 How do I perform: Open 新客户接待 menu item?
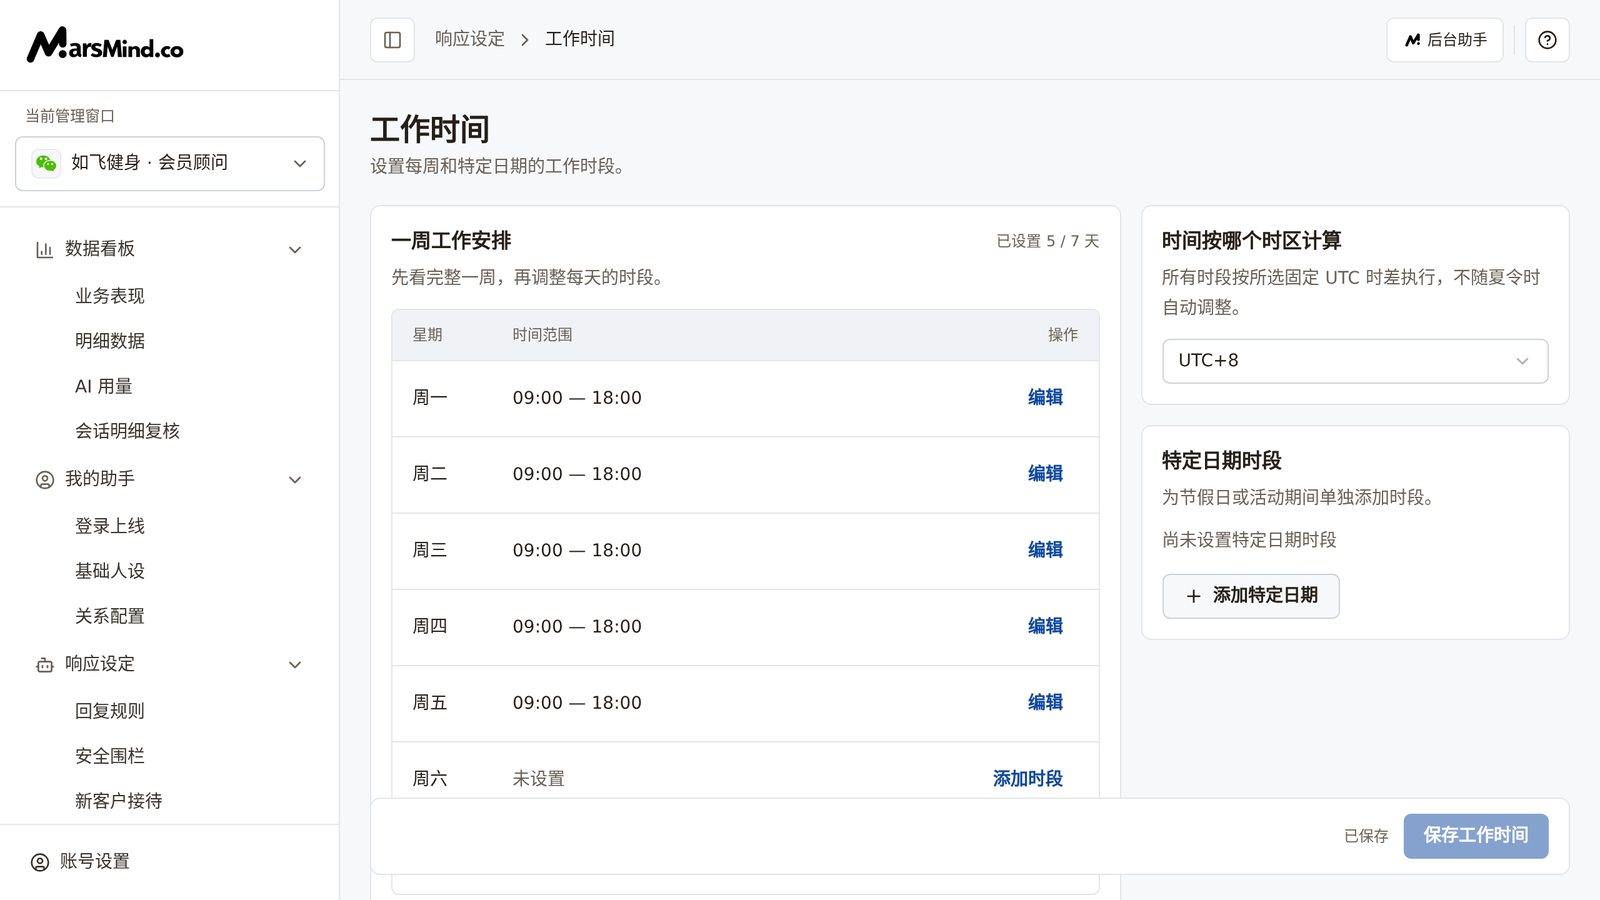point(119,801)
